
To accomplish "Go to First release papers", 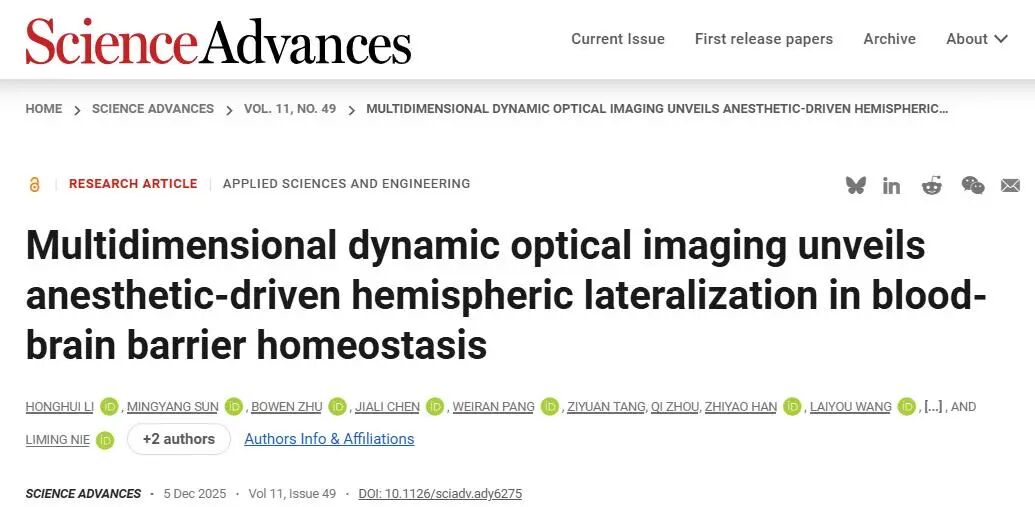I will tap(763, 39).
